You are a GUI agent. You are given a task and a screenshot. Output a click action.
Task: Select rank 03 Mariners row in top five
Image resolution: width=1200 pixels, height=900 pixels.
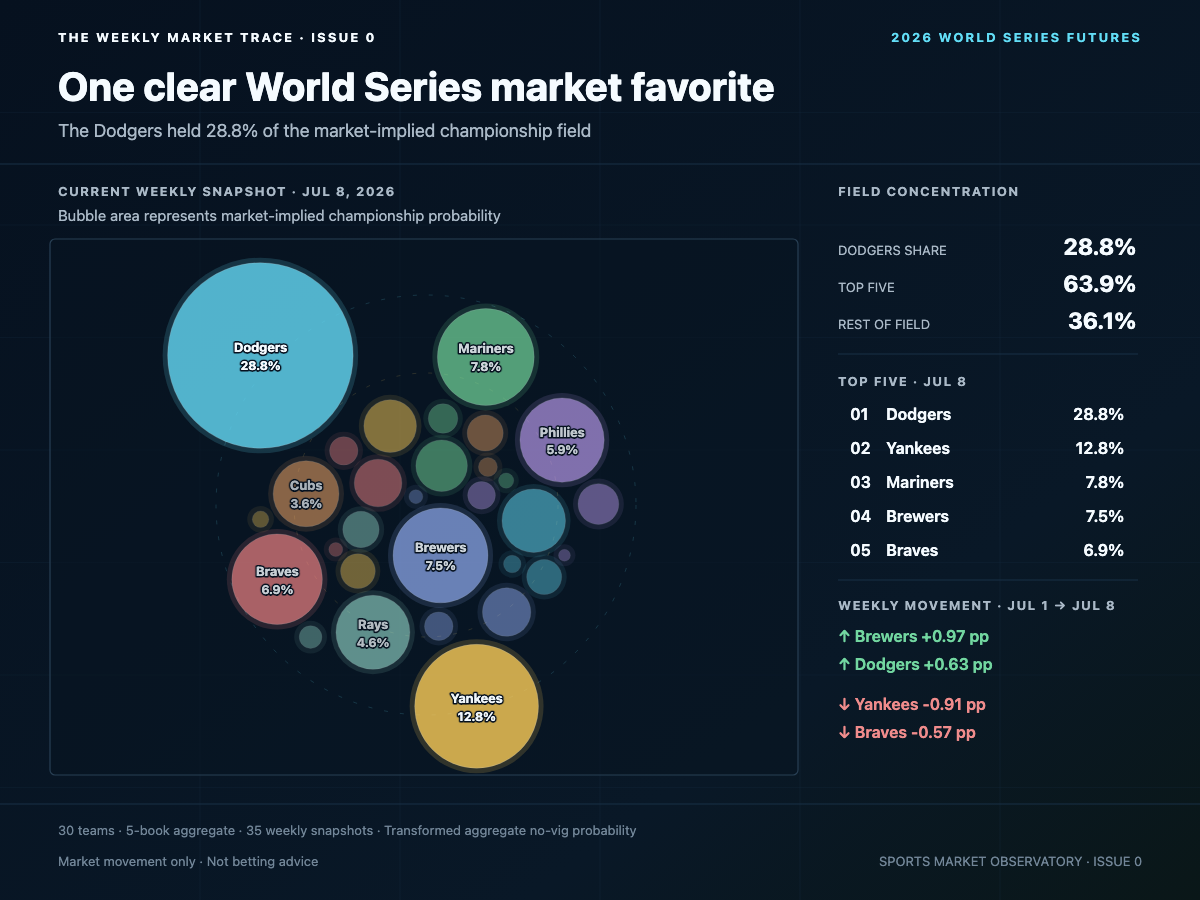(x=988, y=482)
